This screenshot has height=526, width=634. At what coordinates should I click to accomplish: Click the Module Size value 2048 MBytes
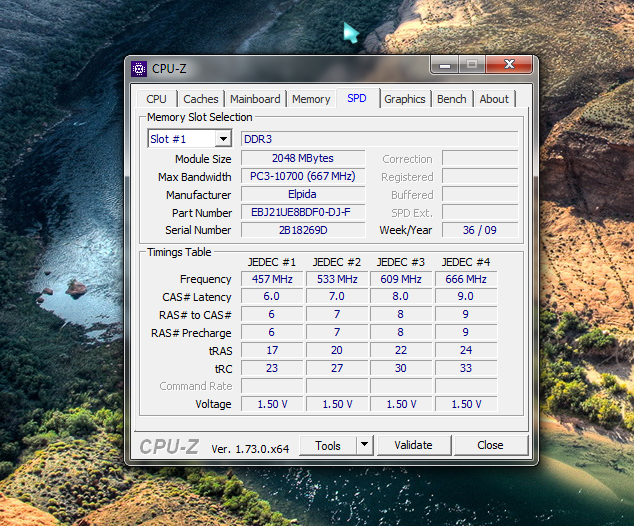(x=303, y=158)
